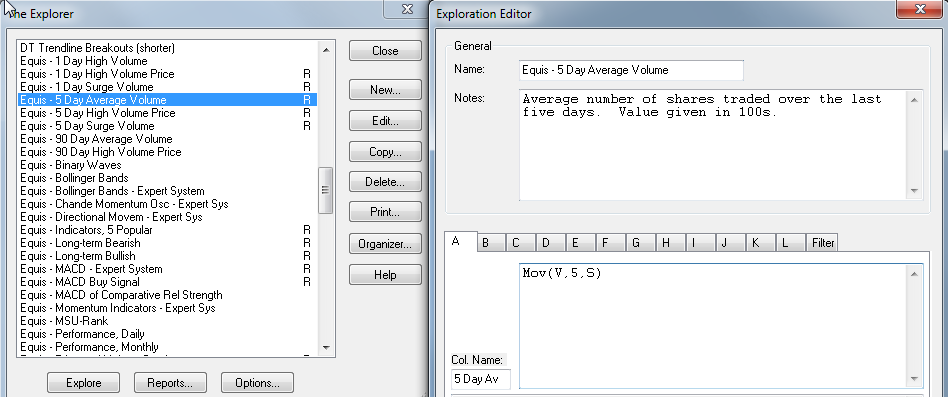Open the Organizer... dialog

385,244
